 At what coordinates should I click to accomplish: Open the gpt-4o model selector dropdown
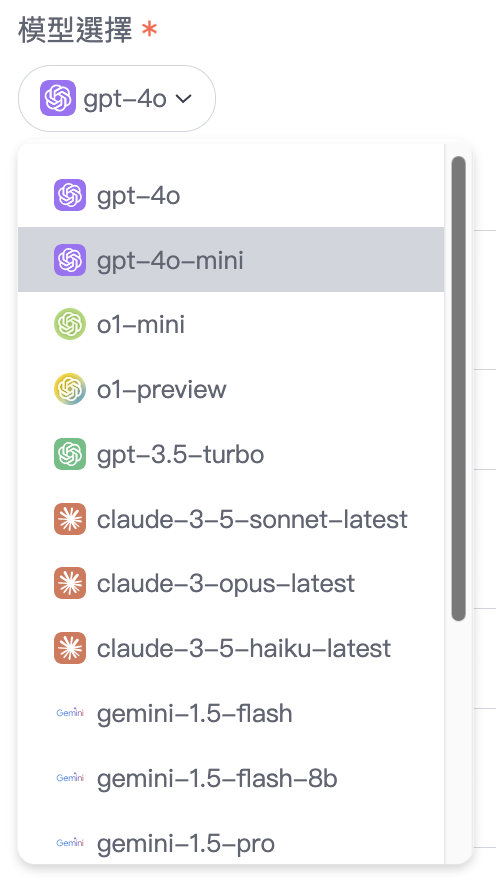click(117, 99)
